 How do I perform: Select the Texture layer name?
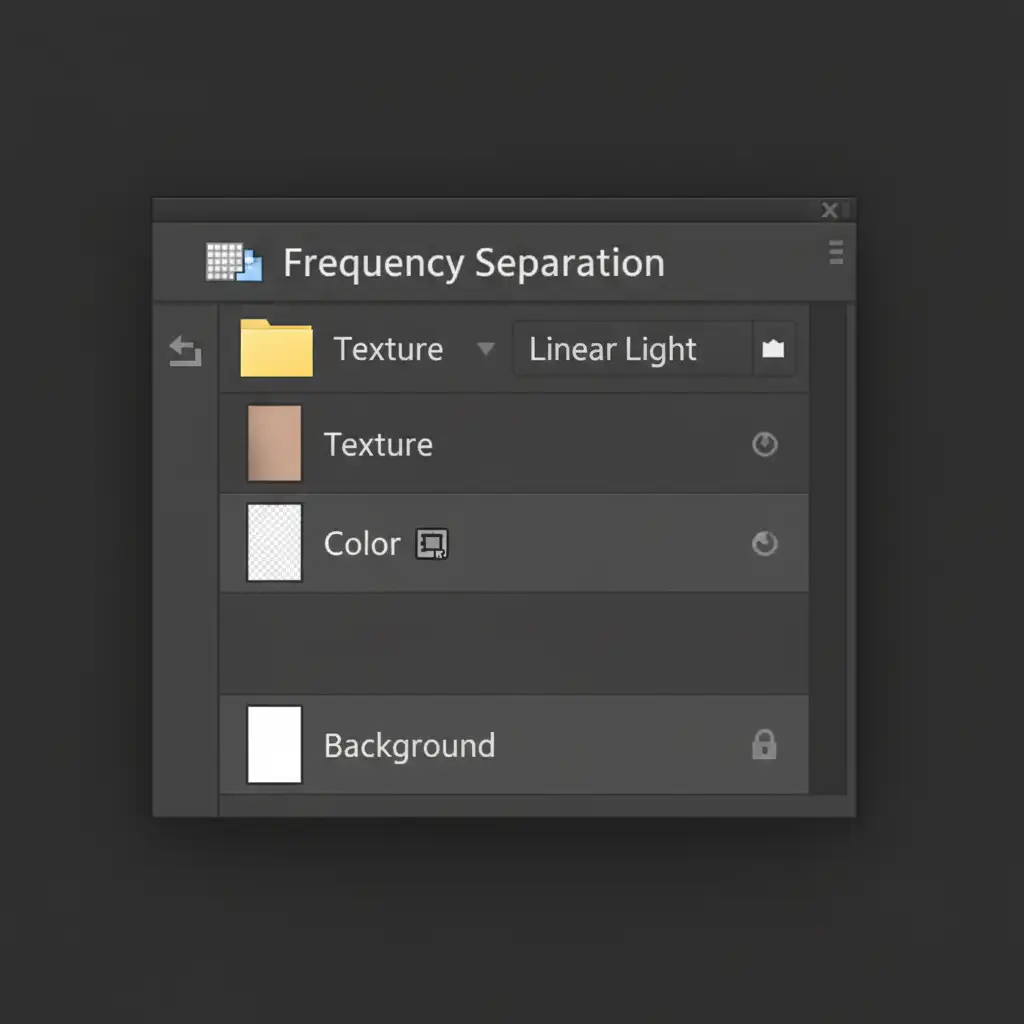[x=378, y=445]
